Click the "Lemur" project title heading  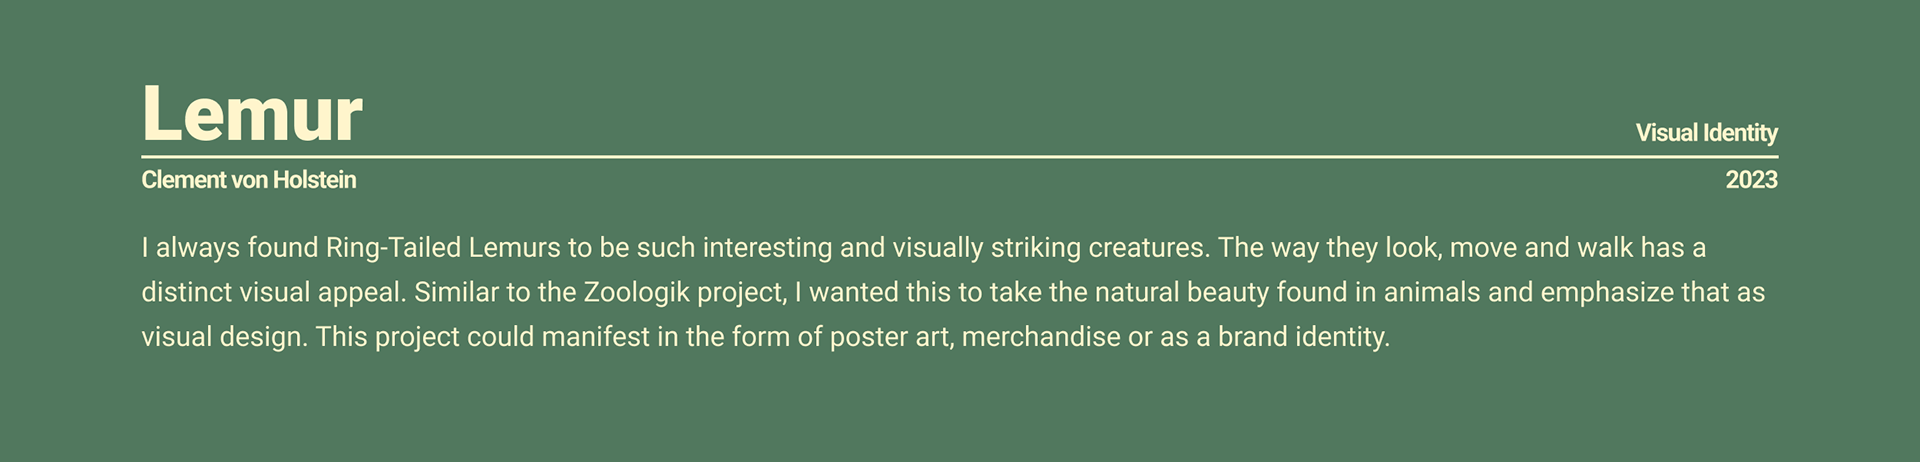(x=252, y=113)
